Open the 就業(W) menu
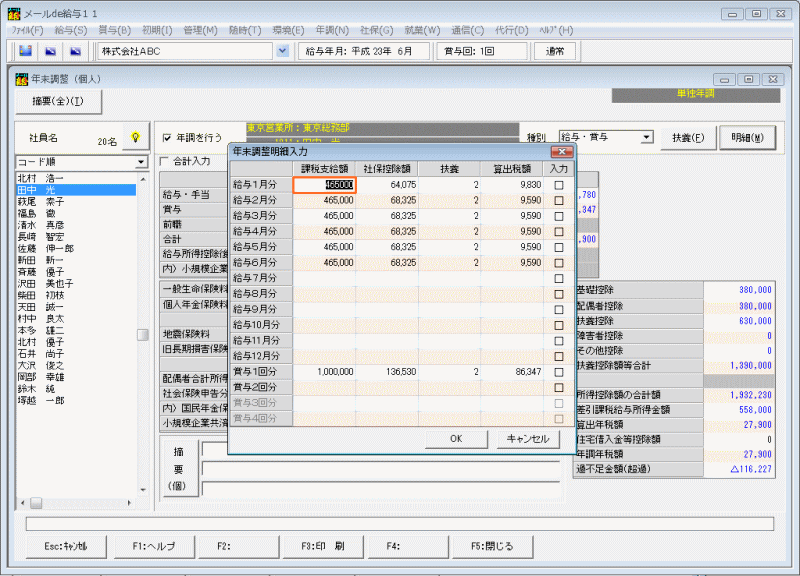This screenshot has height=576, width=800. coord(422,30)
